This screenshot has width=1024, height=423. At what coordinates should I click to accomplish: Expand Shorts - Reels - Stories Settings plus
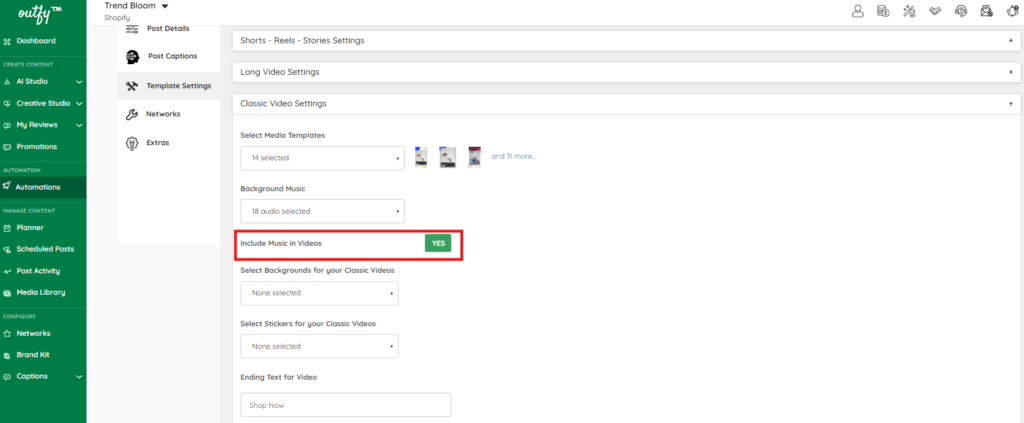(x=1010, y=40)
